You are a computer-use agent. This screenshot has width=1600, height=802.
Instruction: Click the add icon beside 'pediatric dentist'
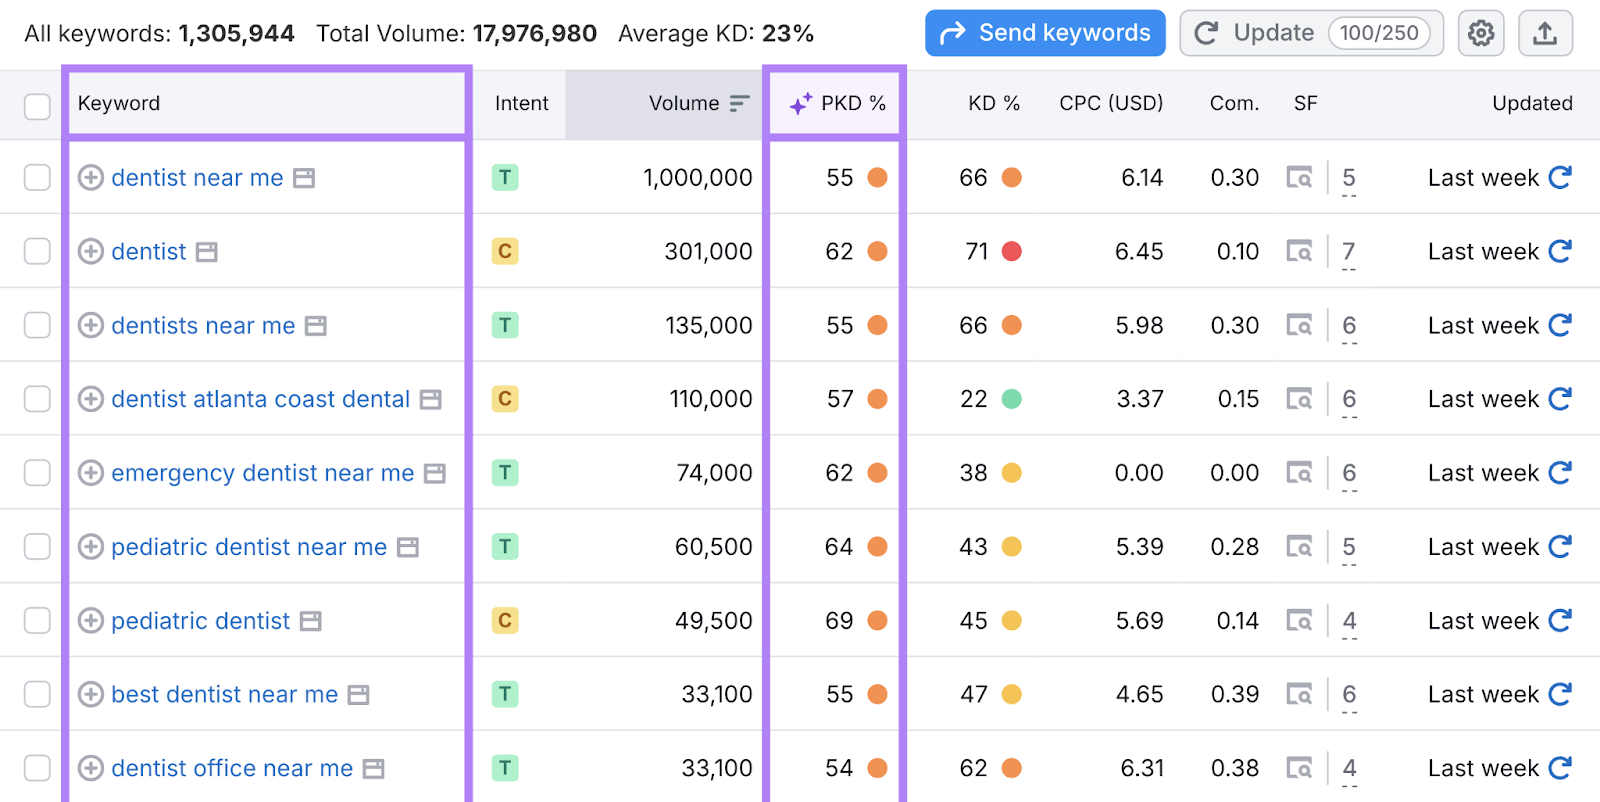pyautogui.click(x=91, y=621)
